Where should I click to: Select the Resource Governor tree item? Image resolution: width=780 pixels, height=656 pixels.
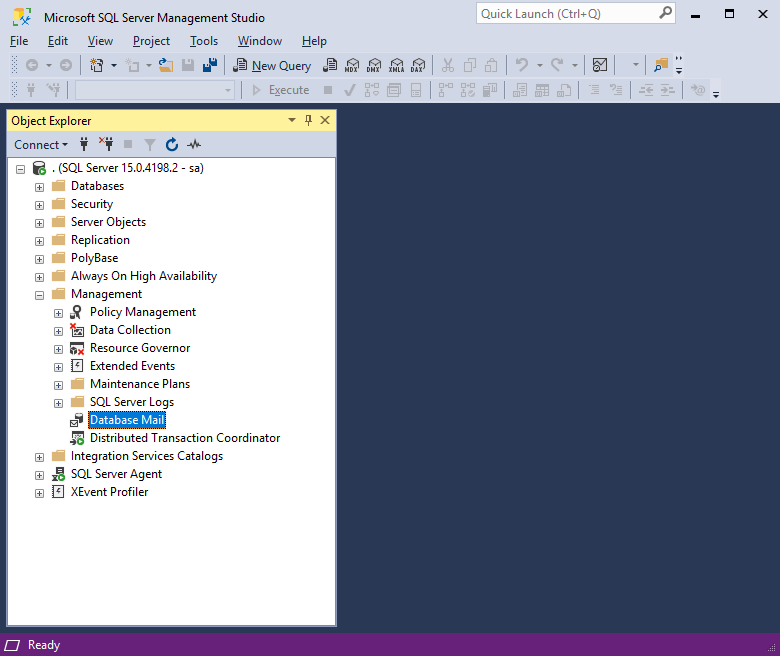pos(140,348)
